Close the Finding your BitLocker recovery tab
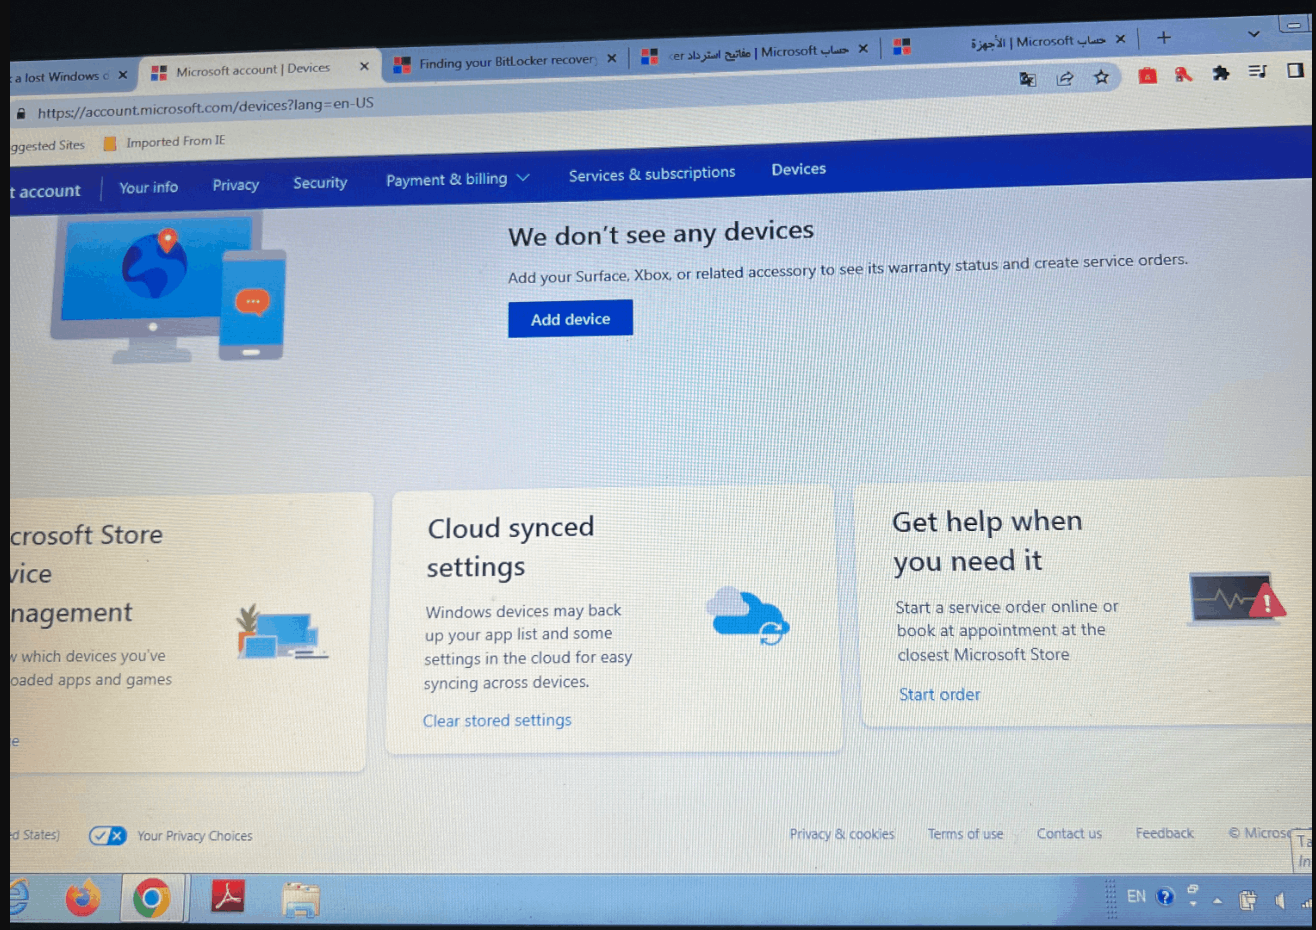This screenshot has height=930, width=1316. click(x=611, y=59)
